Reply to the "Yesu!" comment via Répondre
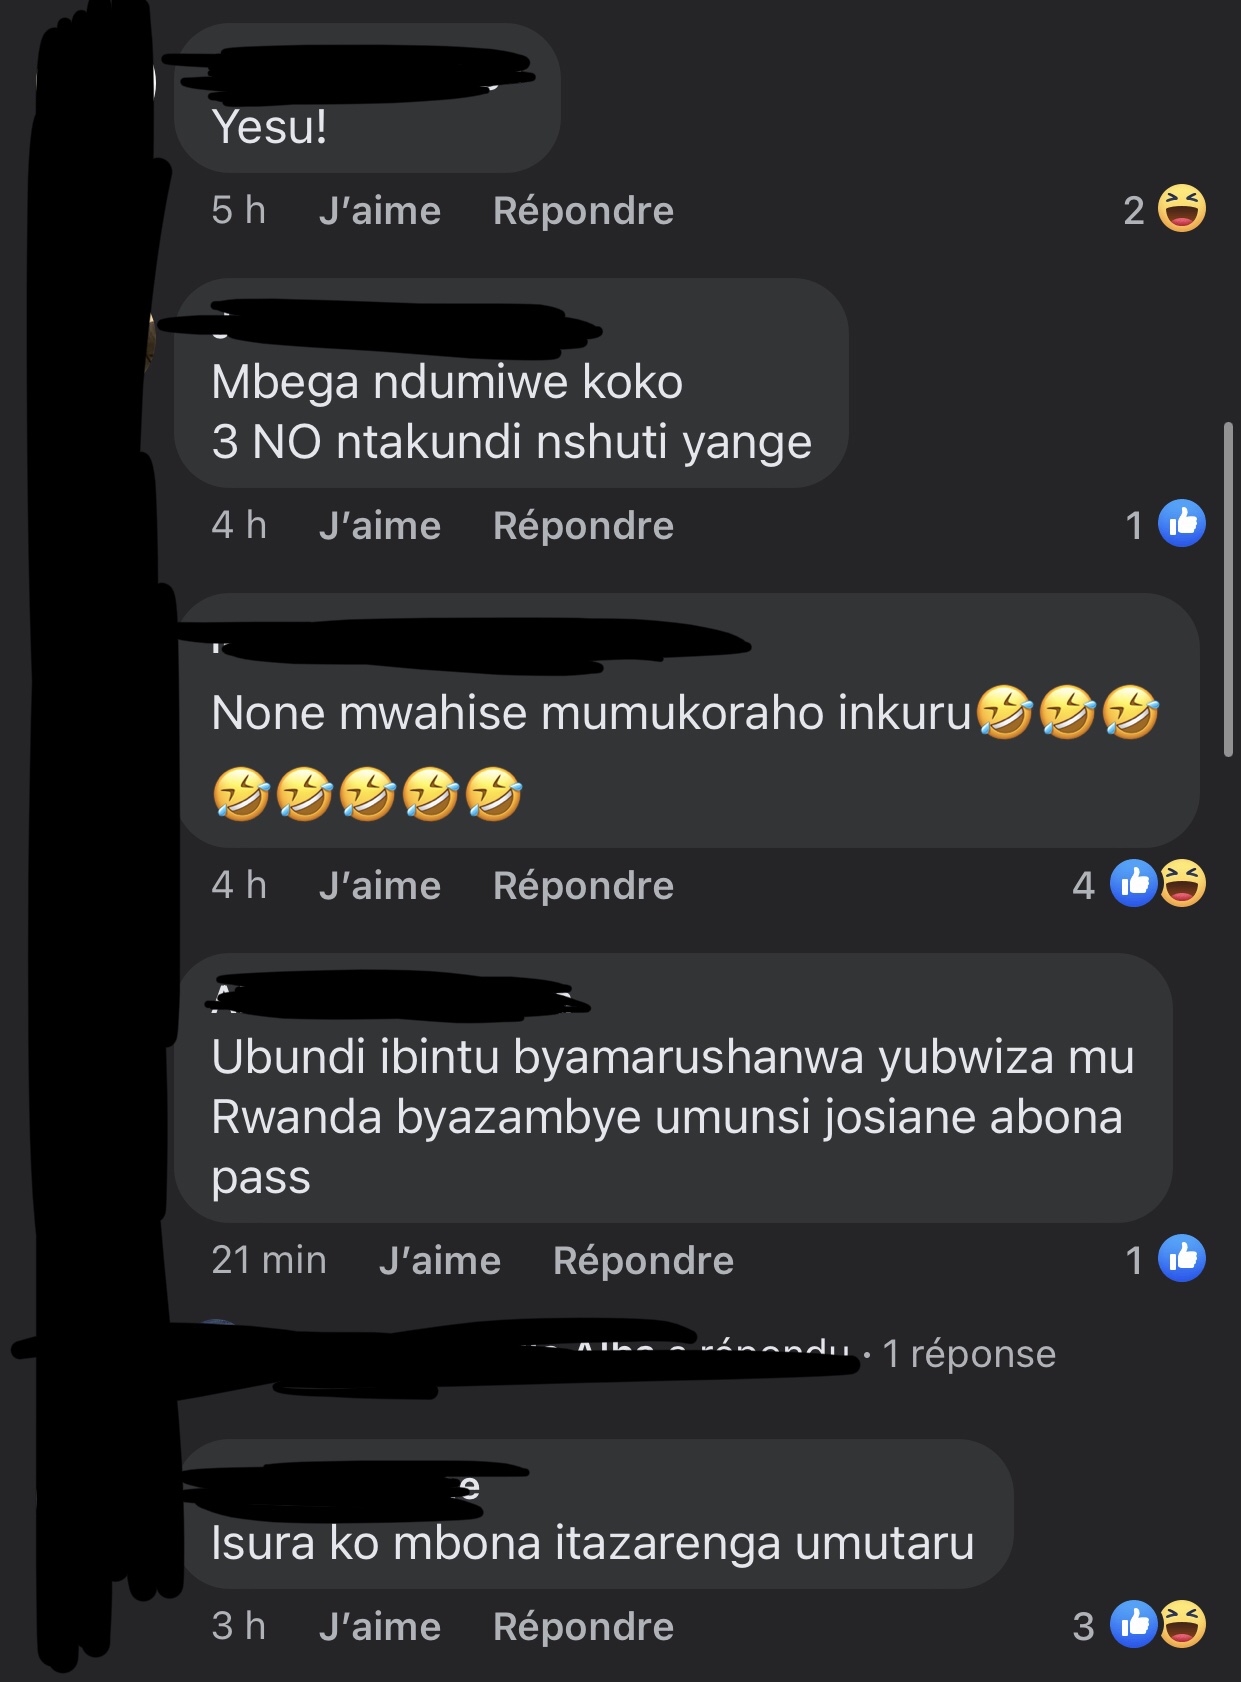Viewport: 1241px width, 1682px height. 584,211
